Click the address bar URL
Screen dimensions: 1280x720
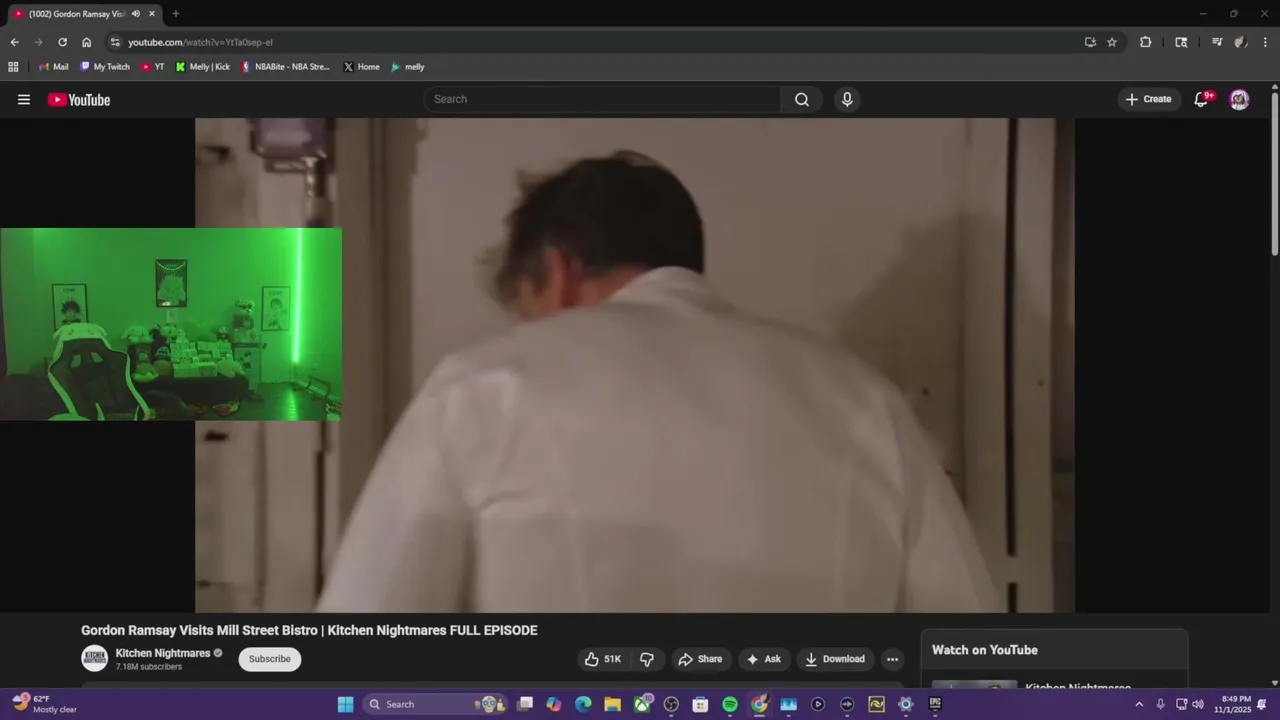[200, 42]
